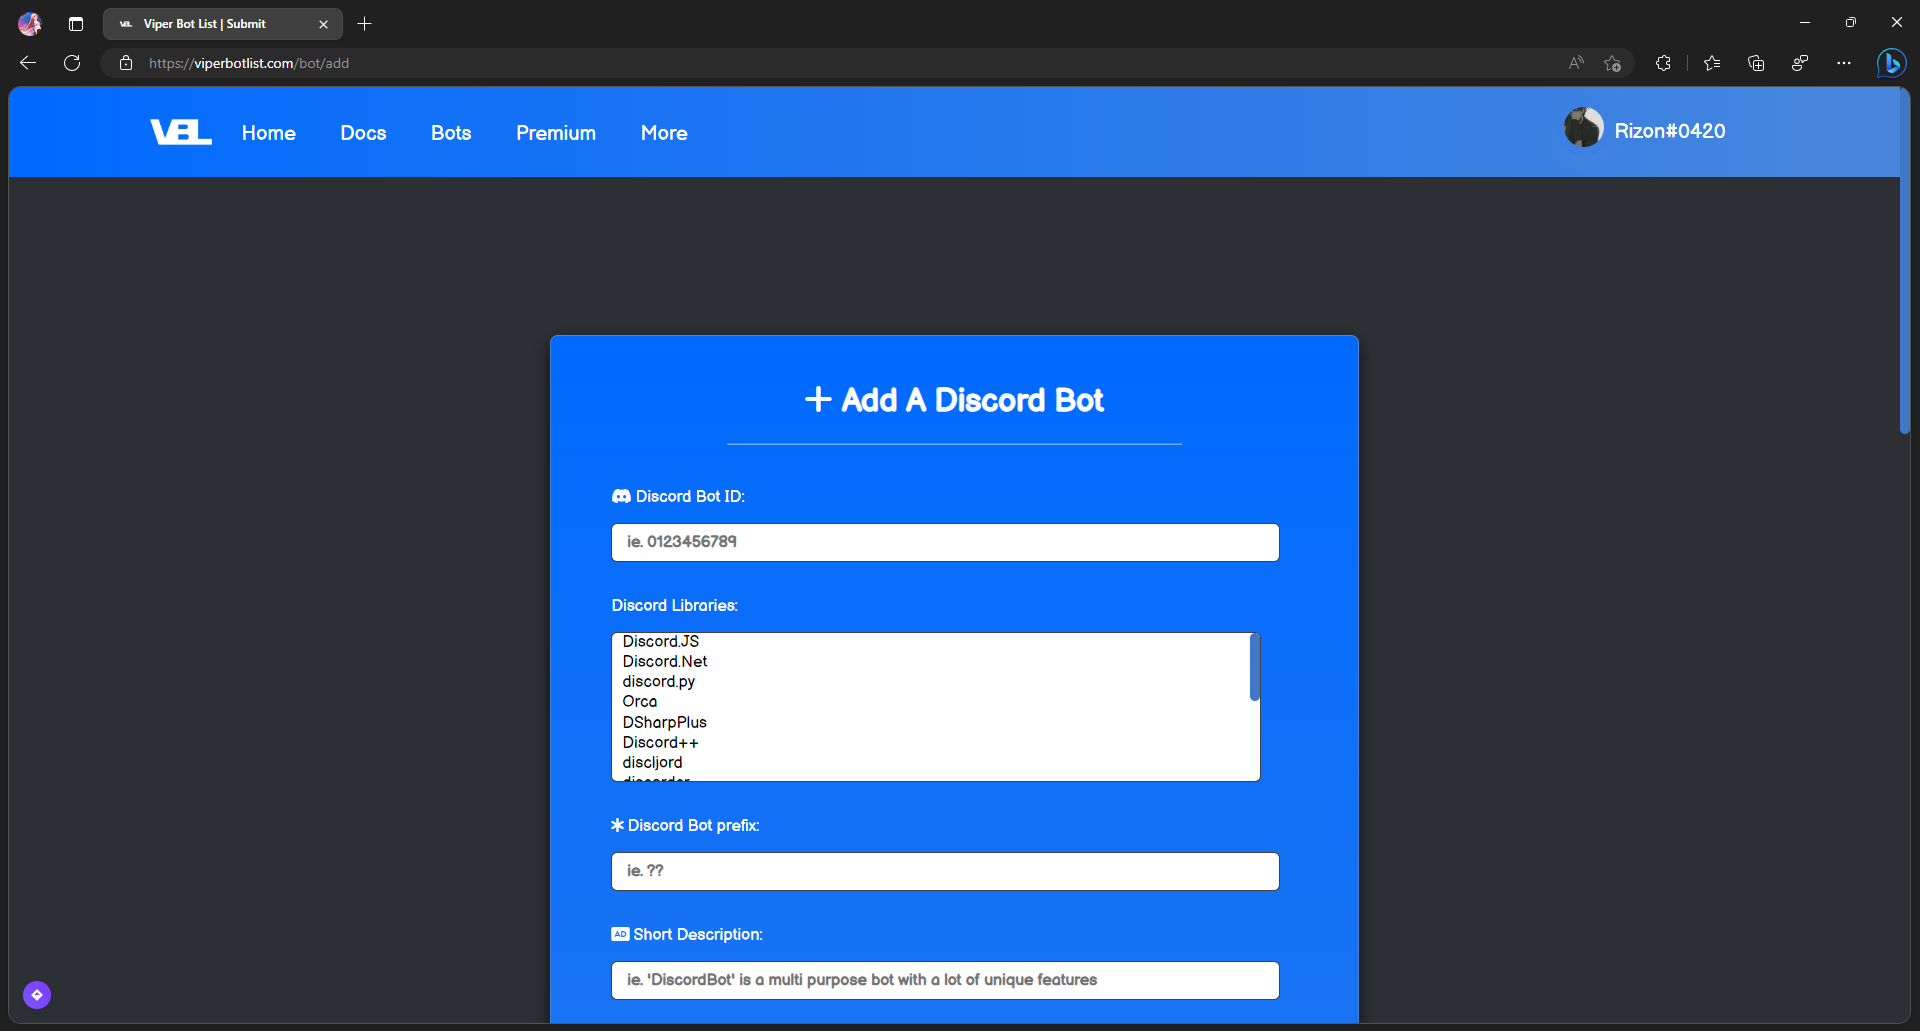This screenshot has width=1920, height=1031.
Task: Expand the More menu
Action: [664, 133]
